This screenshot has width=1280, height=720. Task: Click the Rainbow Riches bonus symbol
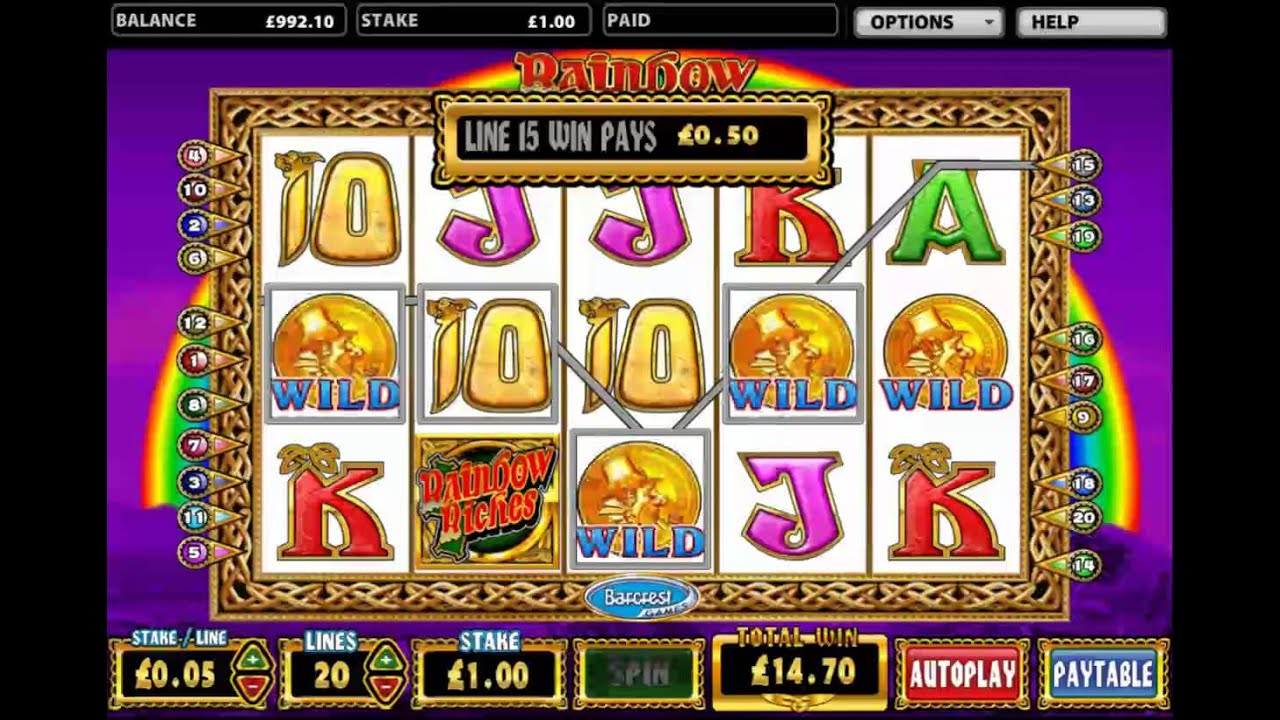pos(488,501)
